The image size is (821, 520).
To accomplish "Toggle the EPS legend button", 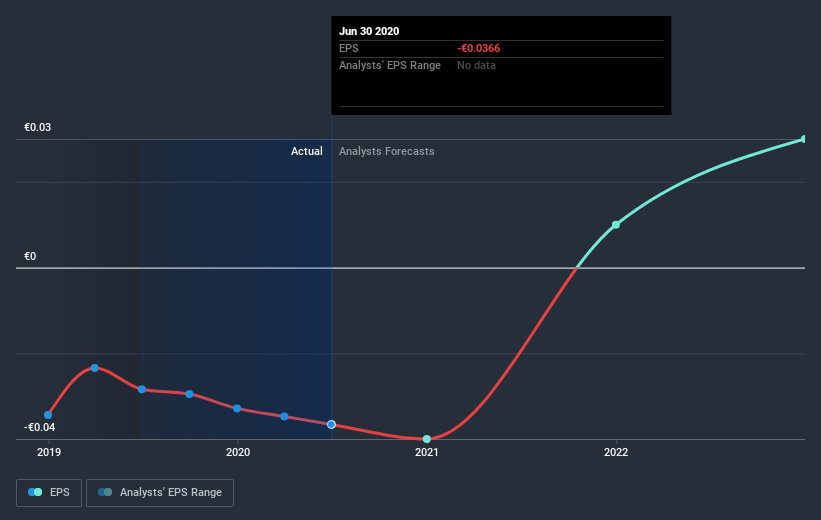I will (x=49, y=493).
